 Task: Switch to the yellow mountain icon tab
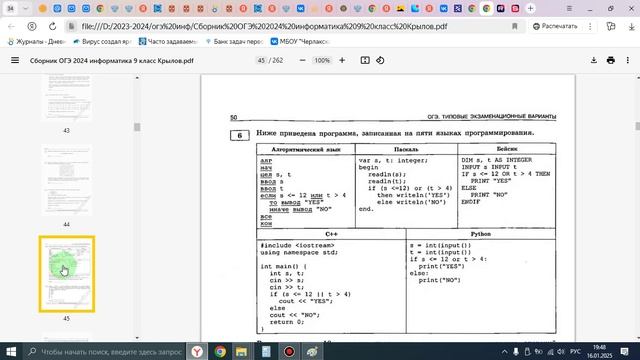pyautogui.click(x=400, y=8)
